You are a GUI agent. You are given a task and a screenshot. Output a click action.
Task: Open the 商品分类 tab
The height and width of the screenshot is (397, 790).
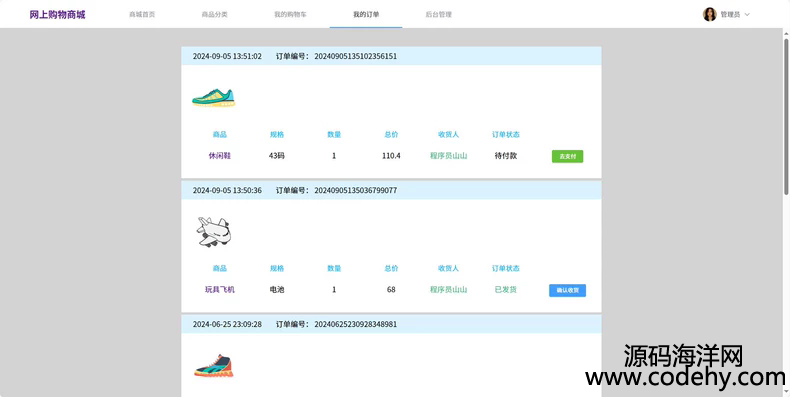215,15
